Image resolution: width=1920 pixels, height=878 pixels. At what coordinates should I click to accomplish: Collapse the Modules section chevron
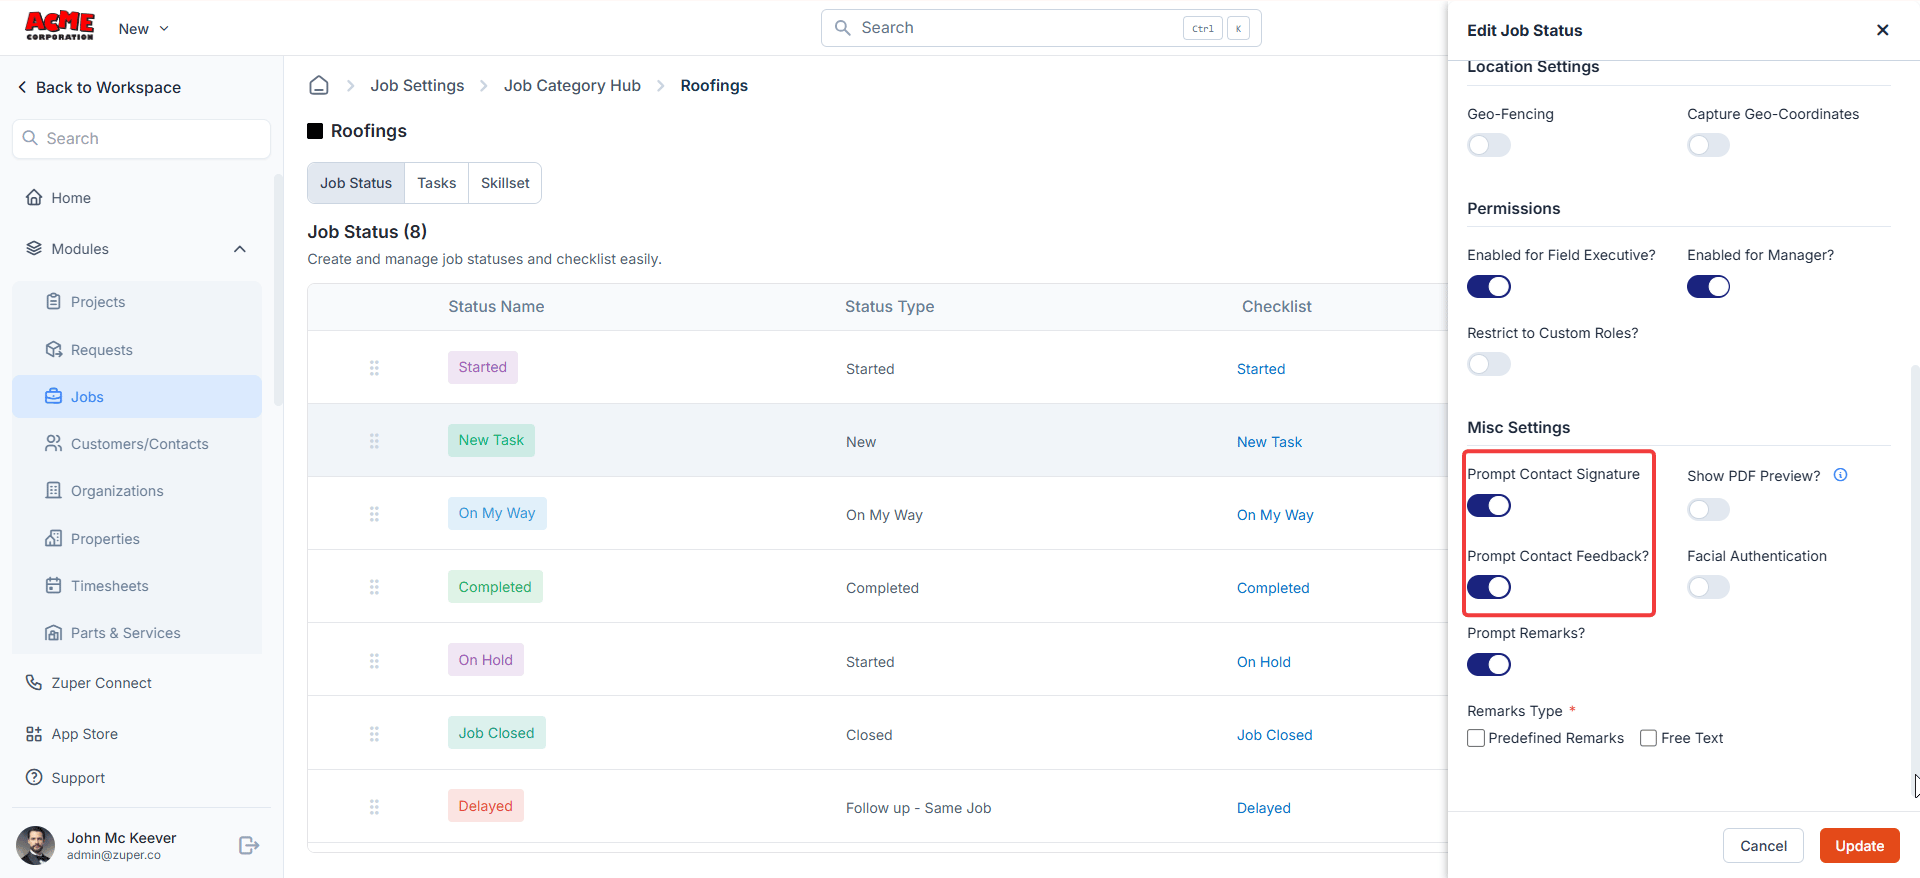pos(240,249)
